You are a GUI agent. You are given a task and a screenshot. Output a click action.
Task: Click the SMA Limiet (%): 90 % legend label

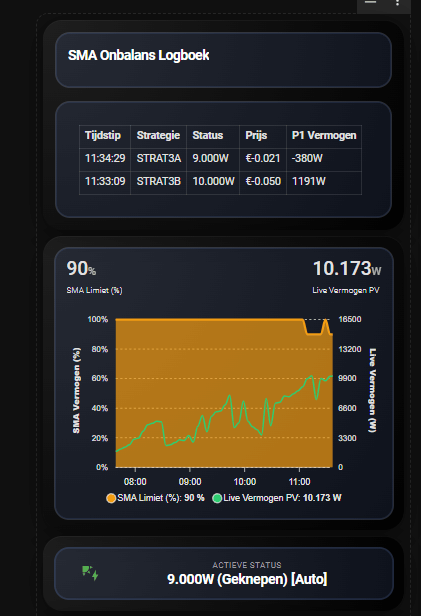pyautogui.click(x=161, y=498)
